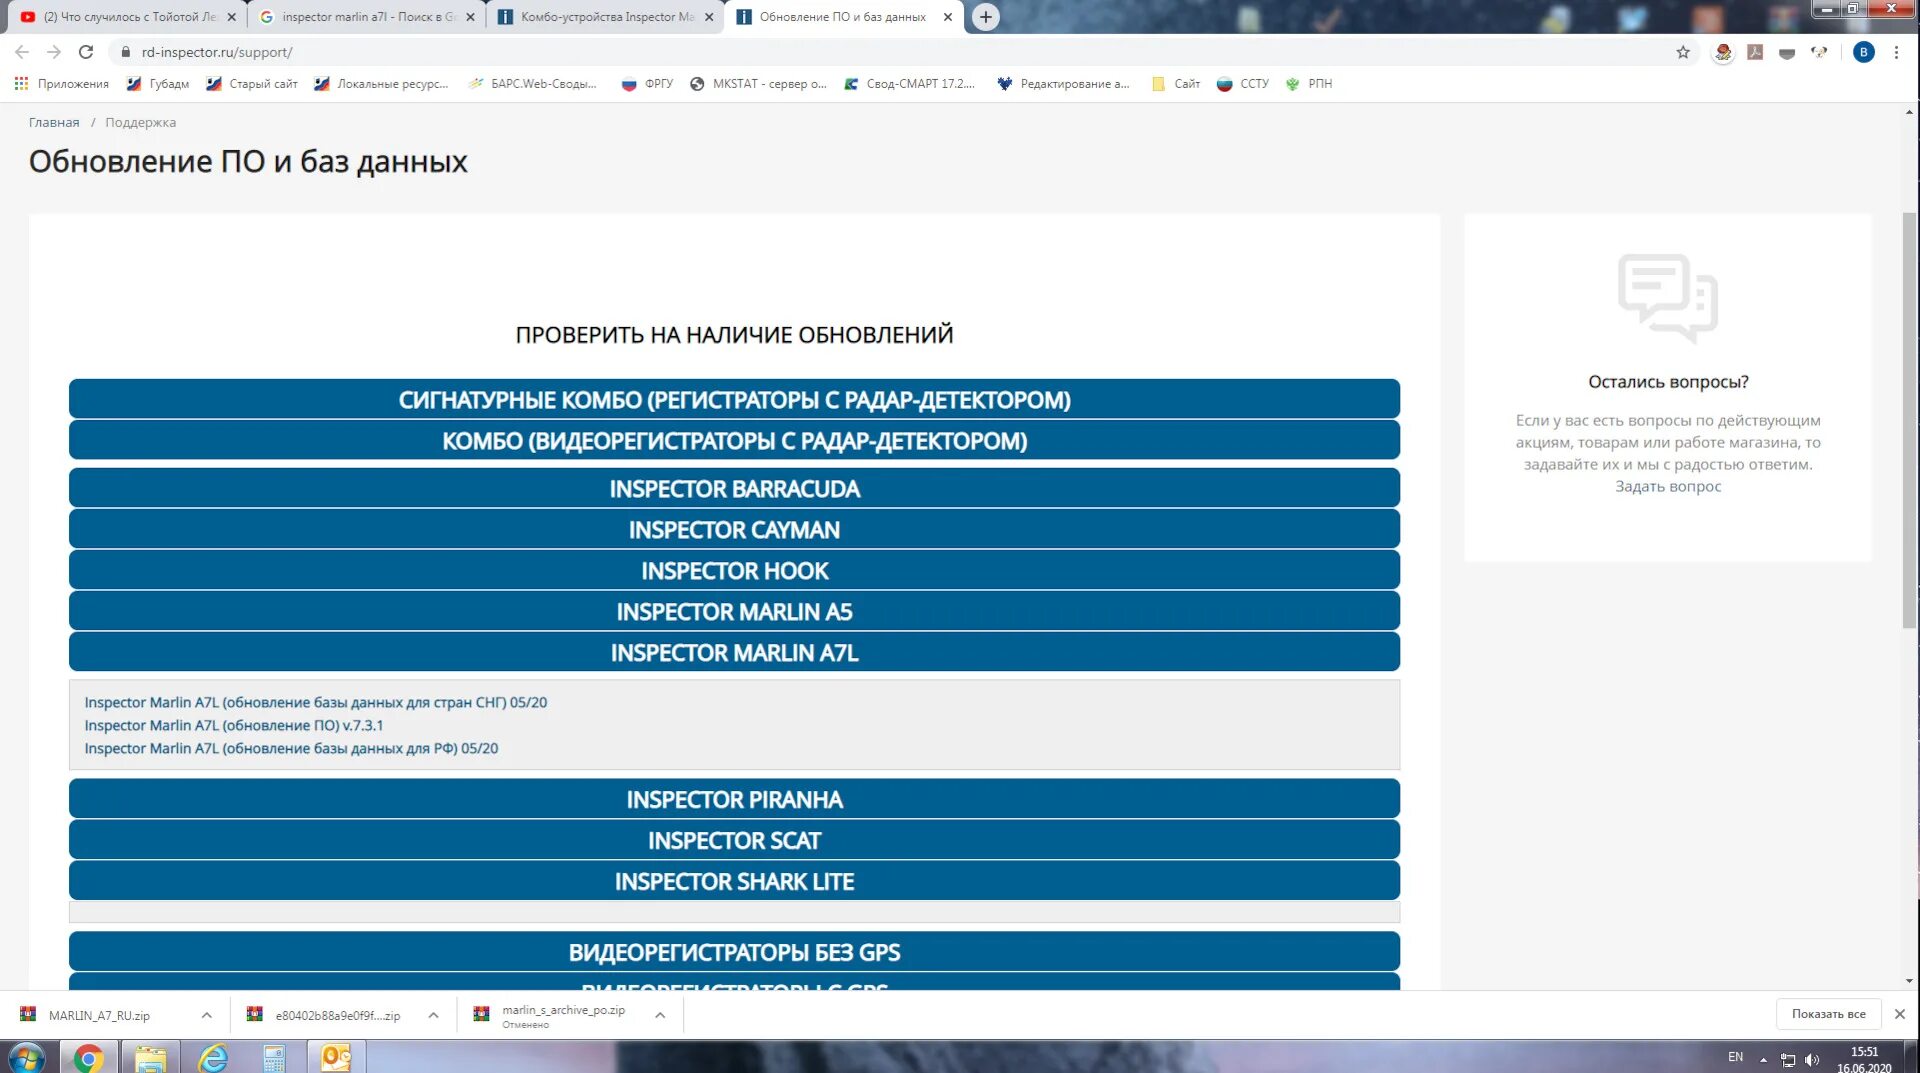Open Приложения apps bookmark
This screenshot has width=1920, height=1073.
tap(62, 84)
